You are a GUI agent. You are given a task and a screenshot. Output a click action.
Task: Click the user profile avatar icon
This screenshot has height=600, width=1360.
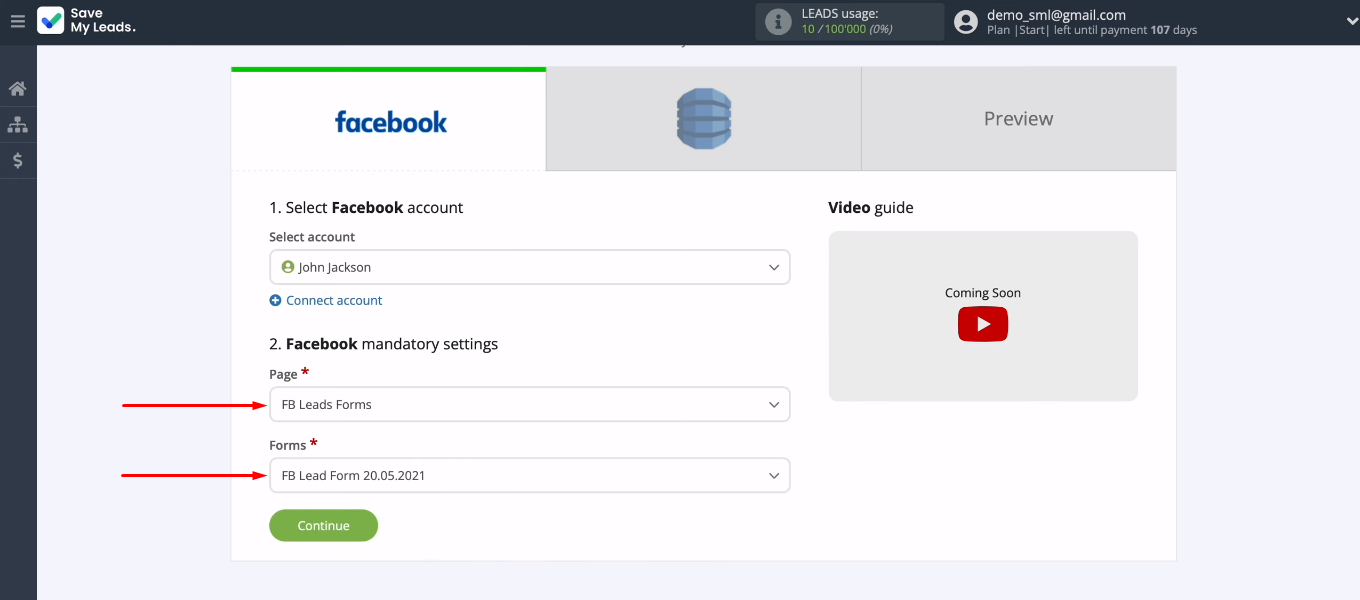966,22
